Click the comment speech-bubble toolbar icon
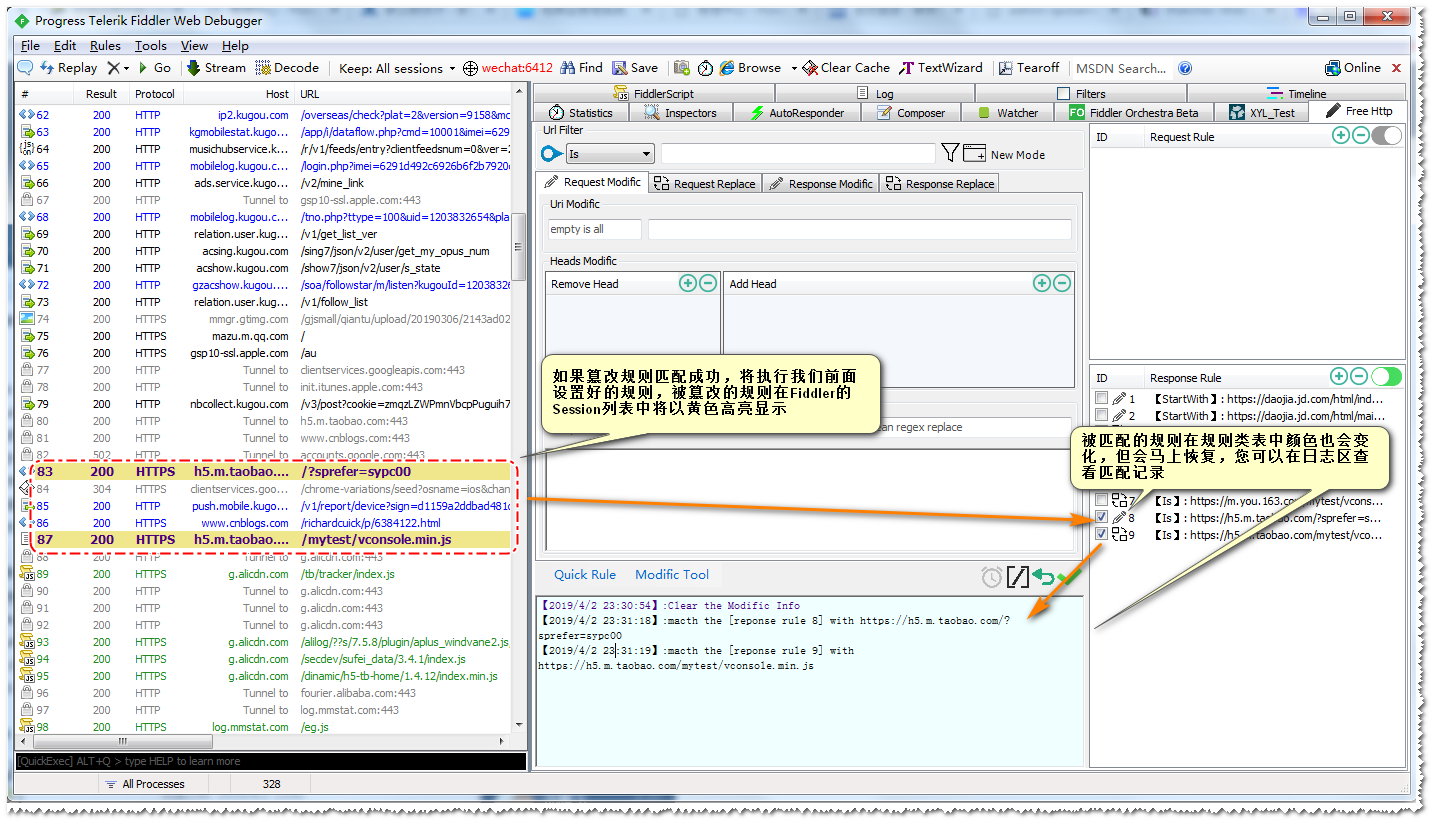Screen dimensions: 1437x826 point(25,68)
